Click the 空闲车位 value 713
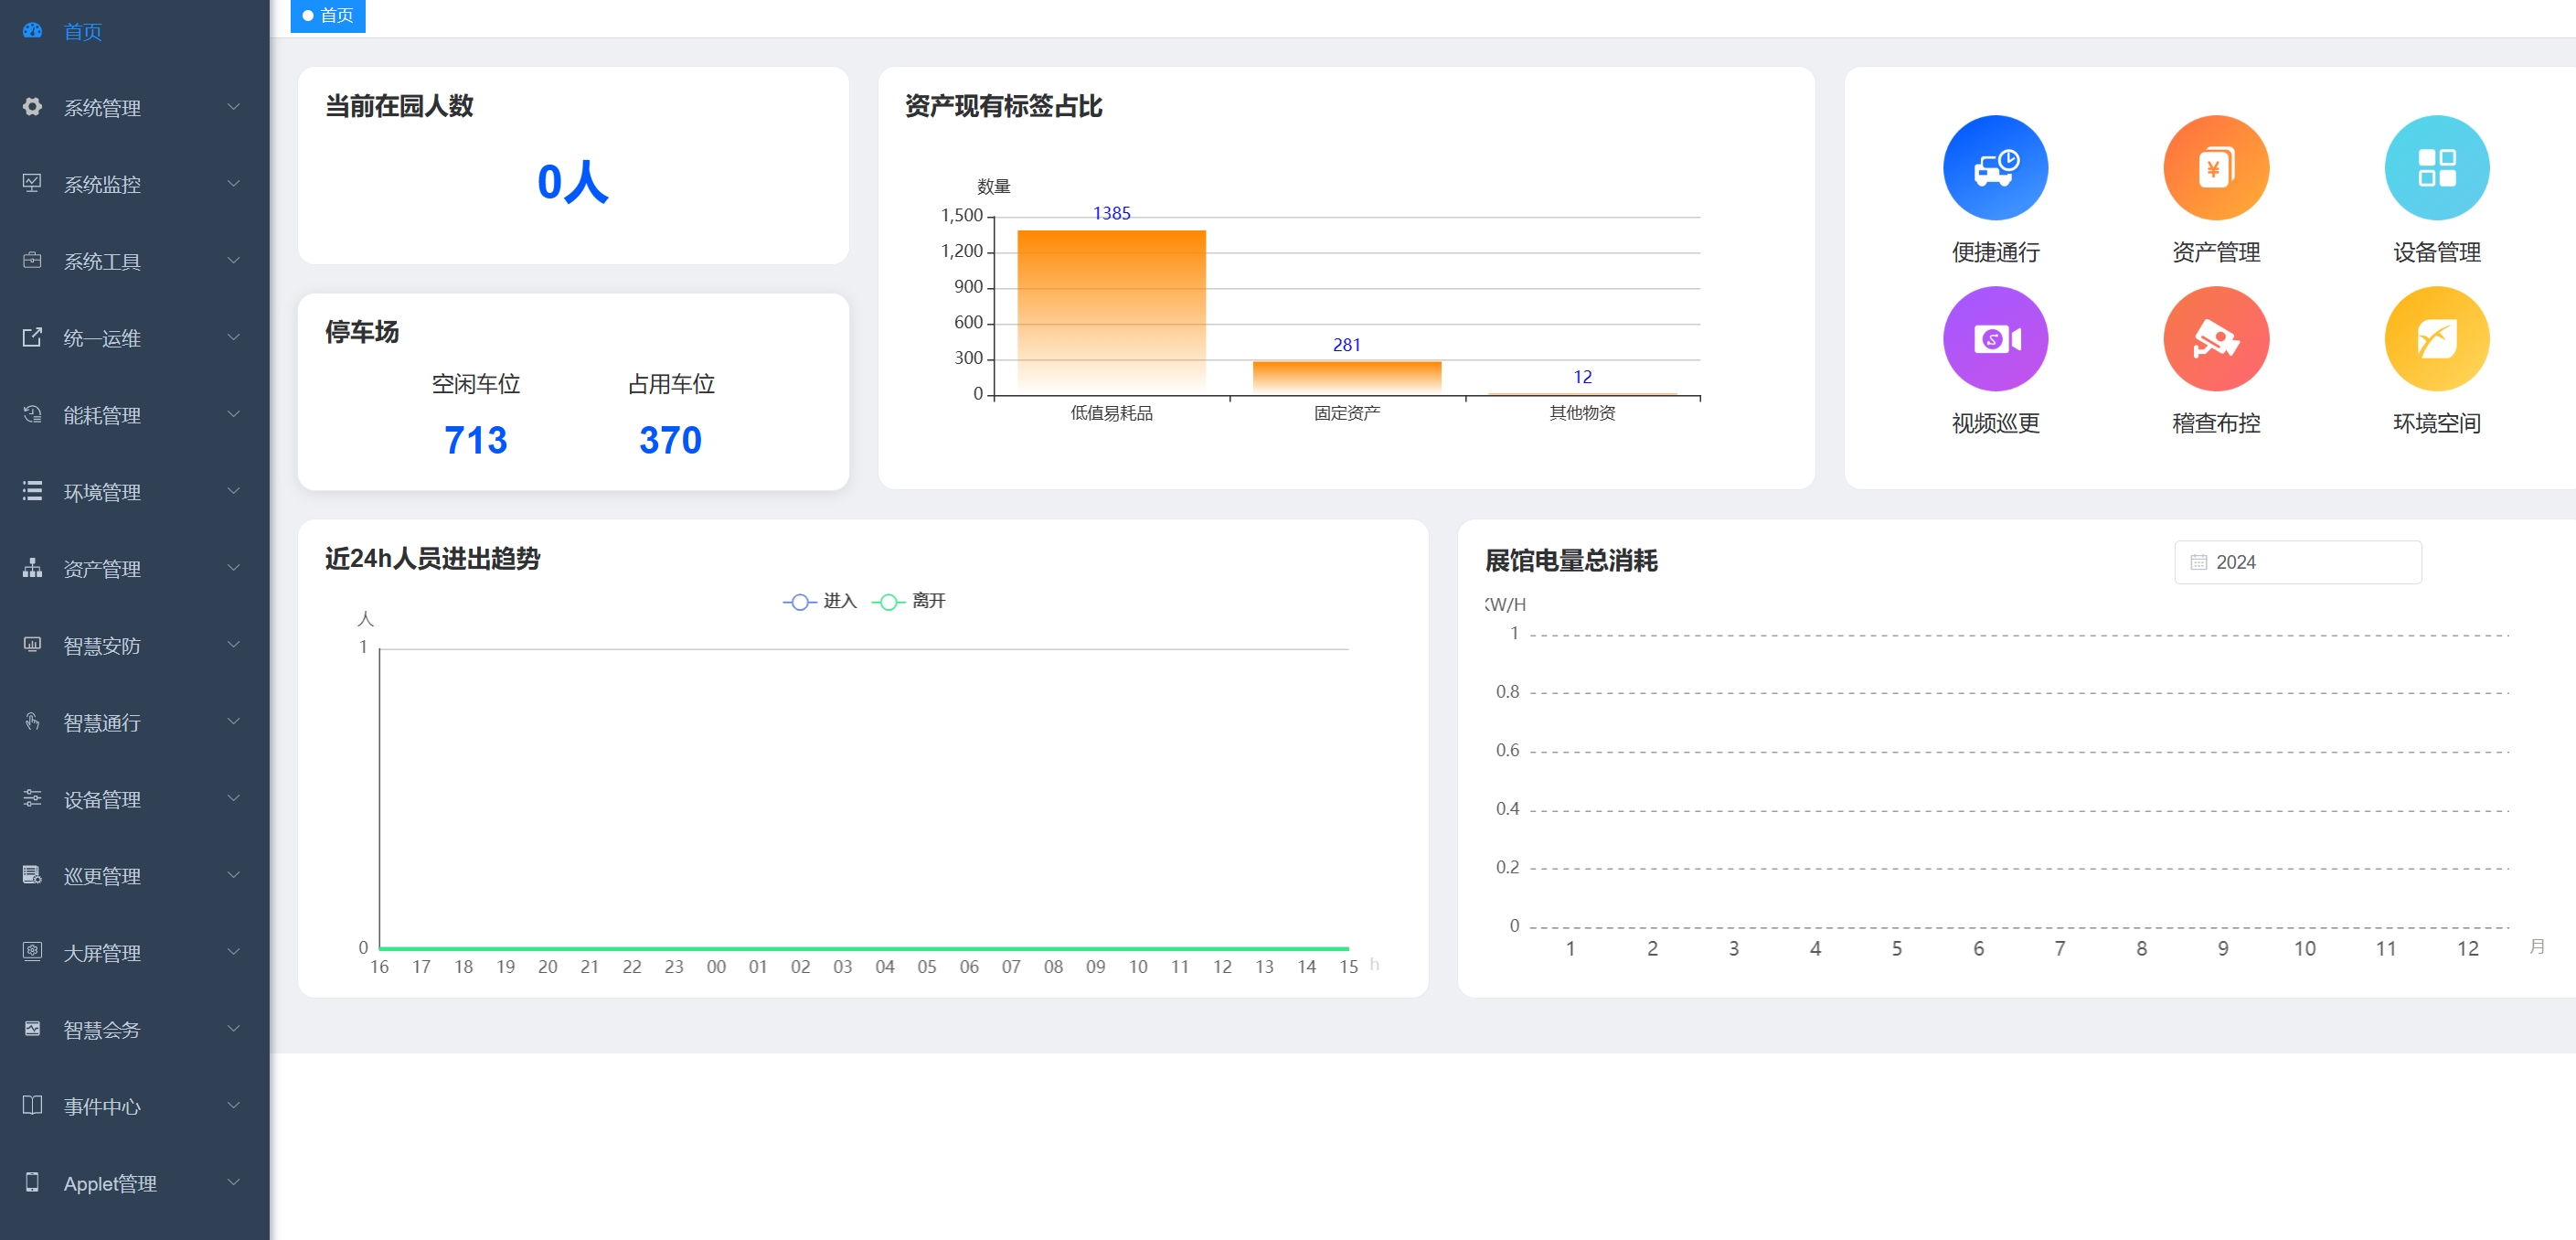This screenshot has height=1240, width=2576. coord(476,440)
